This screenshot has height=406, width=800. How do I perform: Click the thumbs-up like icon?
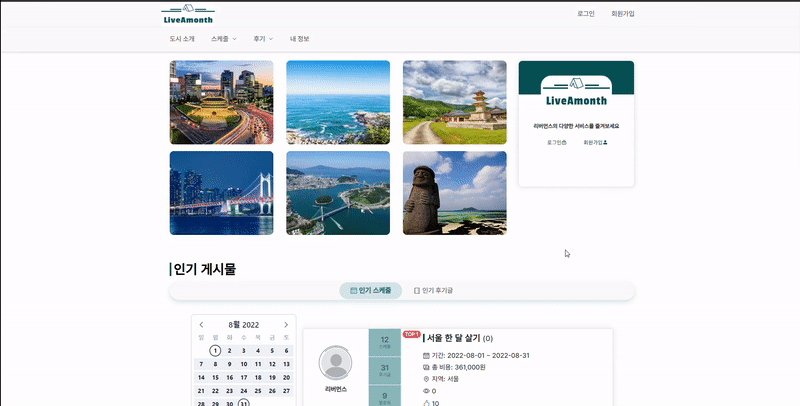[427, 403]
